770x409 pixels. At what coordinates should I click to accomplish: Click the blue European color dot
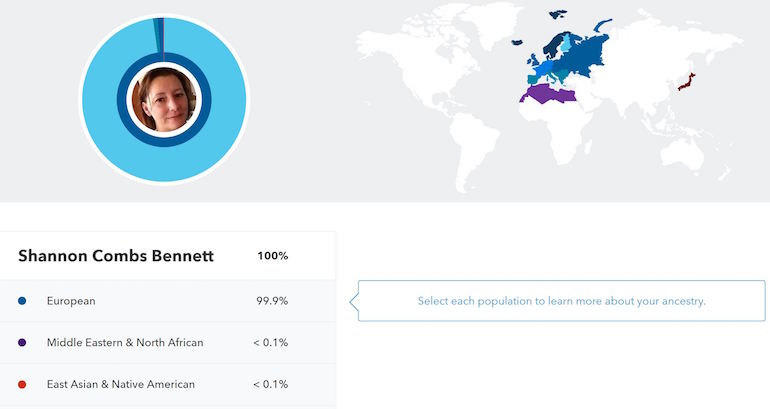[x=22, y=301]
